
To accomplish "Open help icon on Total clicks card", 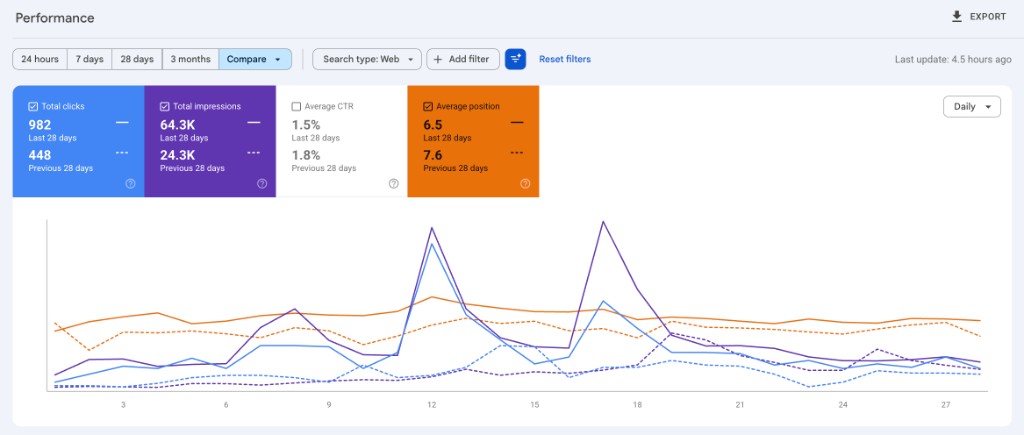I will [130, 184].
